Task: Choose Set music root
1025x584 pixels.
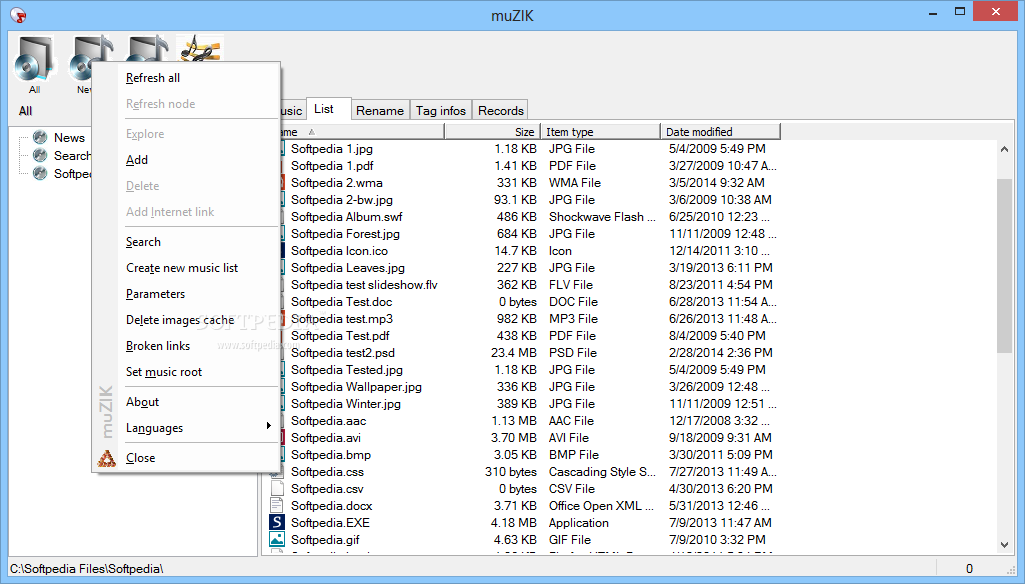Action: click(164, 372)
